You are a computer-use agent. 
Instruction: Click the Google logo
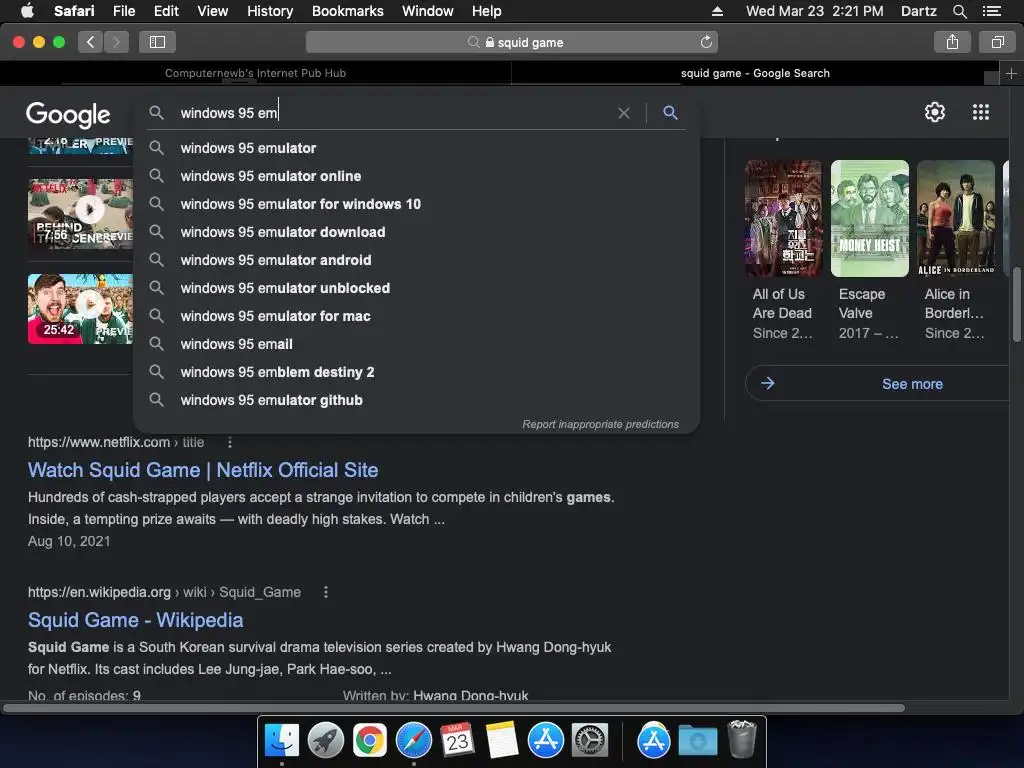(x=68, y=115)
